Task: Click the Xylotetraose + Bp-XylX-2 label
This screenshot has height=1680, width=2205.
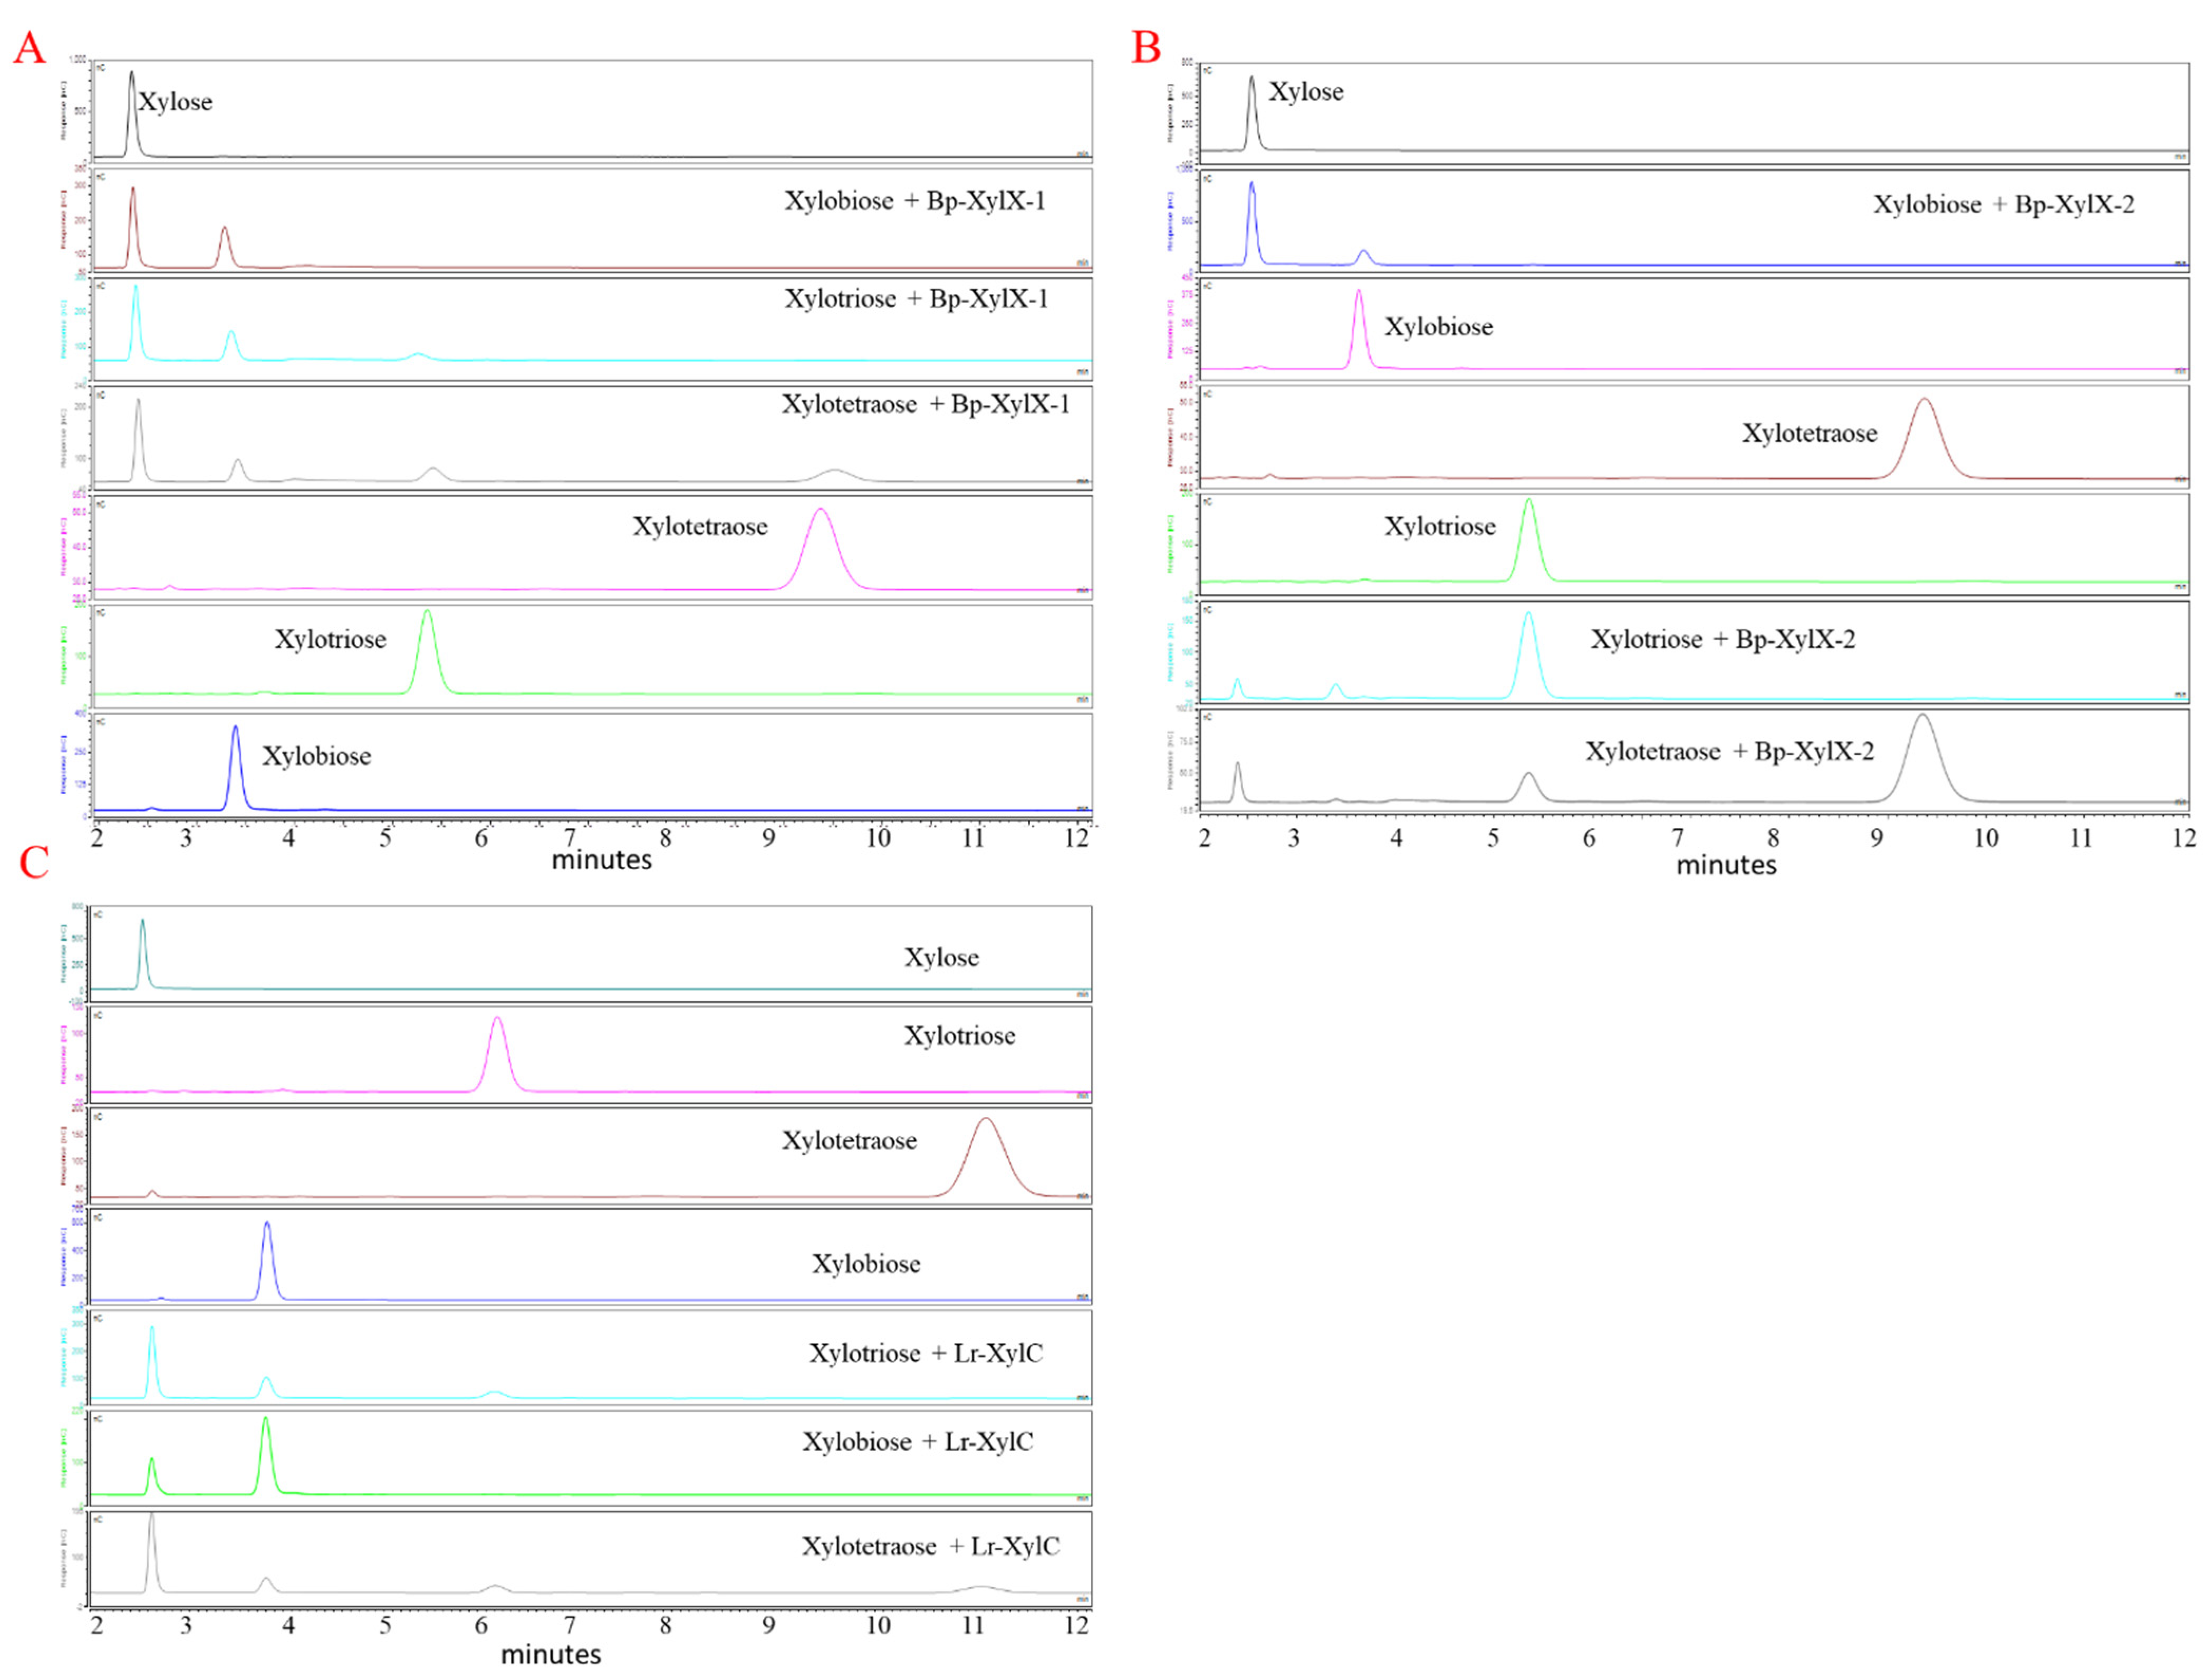Action: pos(1729,752)
